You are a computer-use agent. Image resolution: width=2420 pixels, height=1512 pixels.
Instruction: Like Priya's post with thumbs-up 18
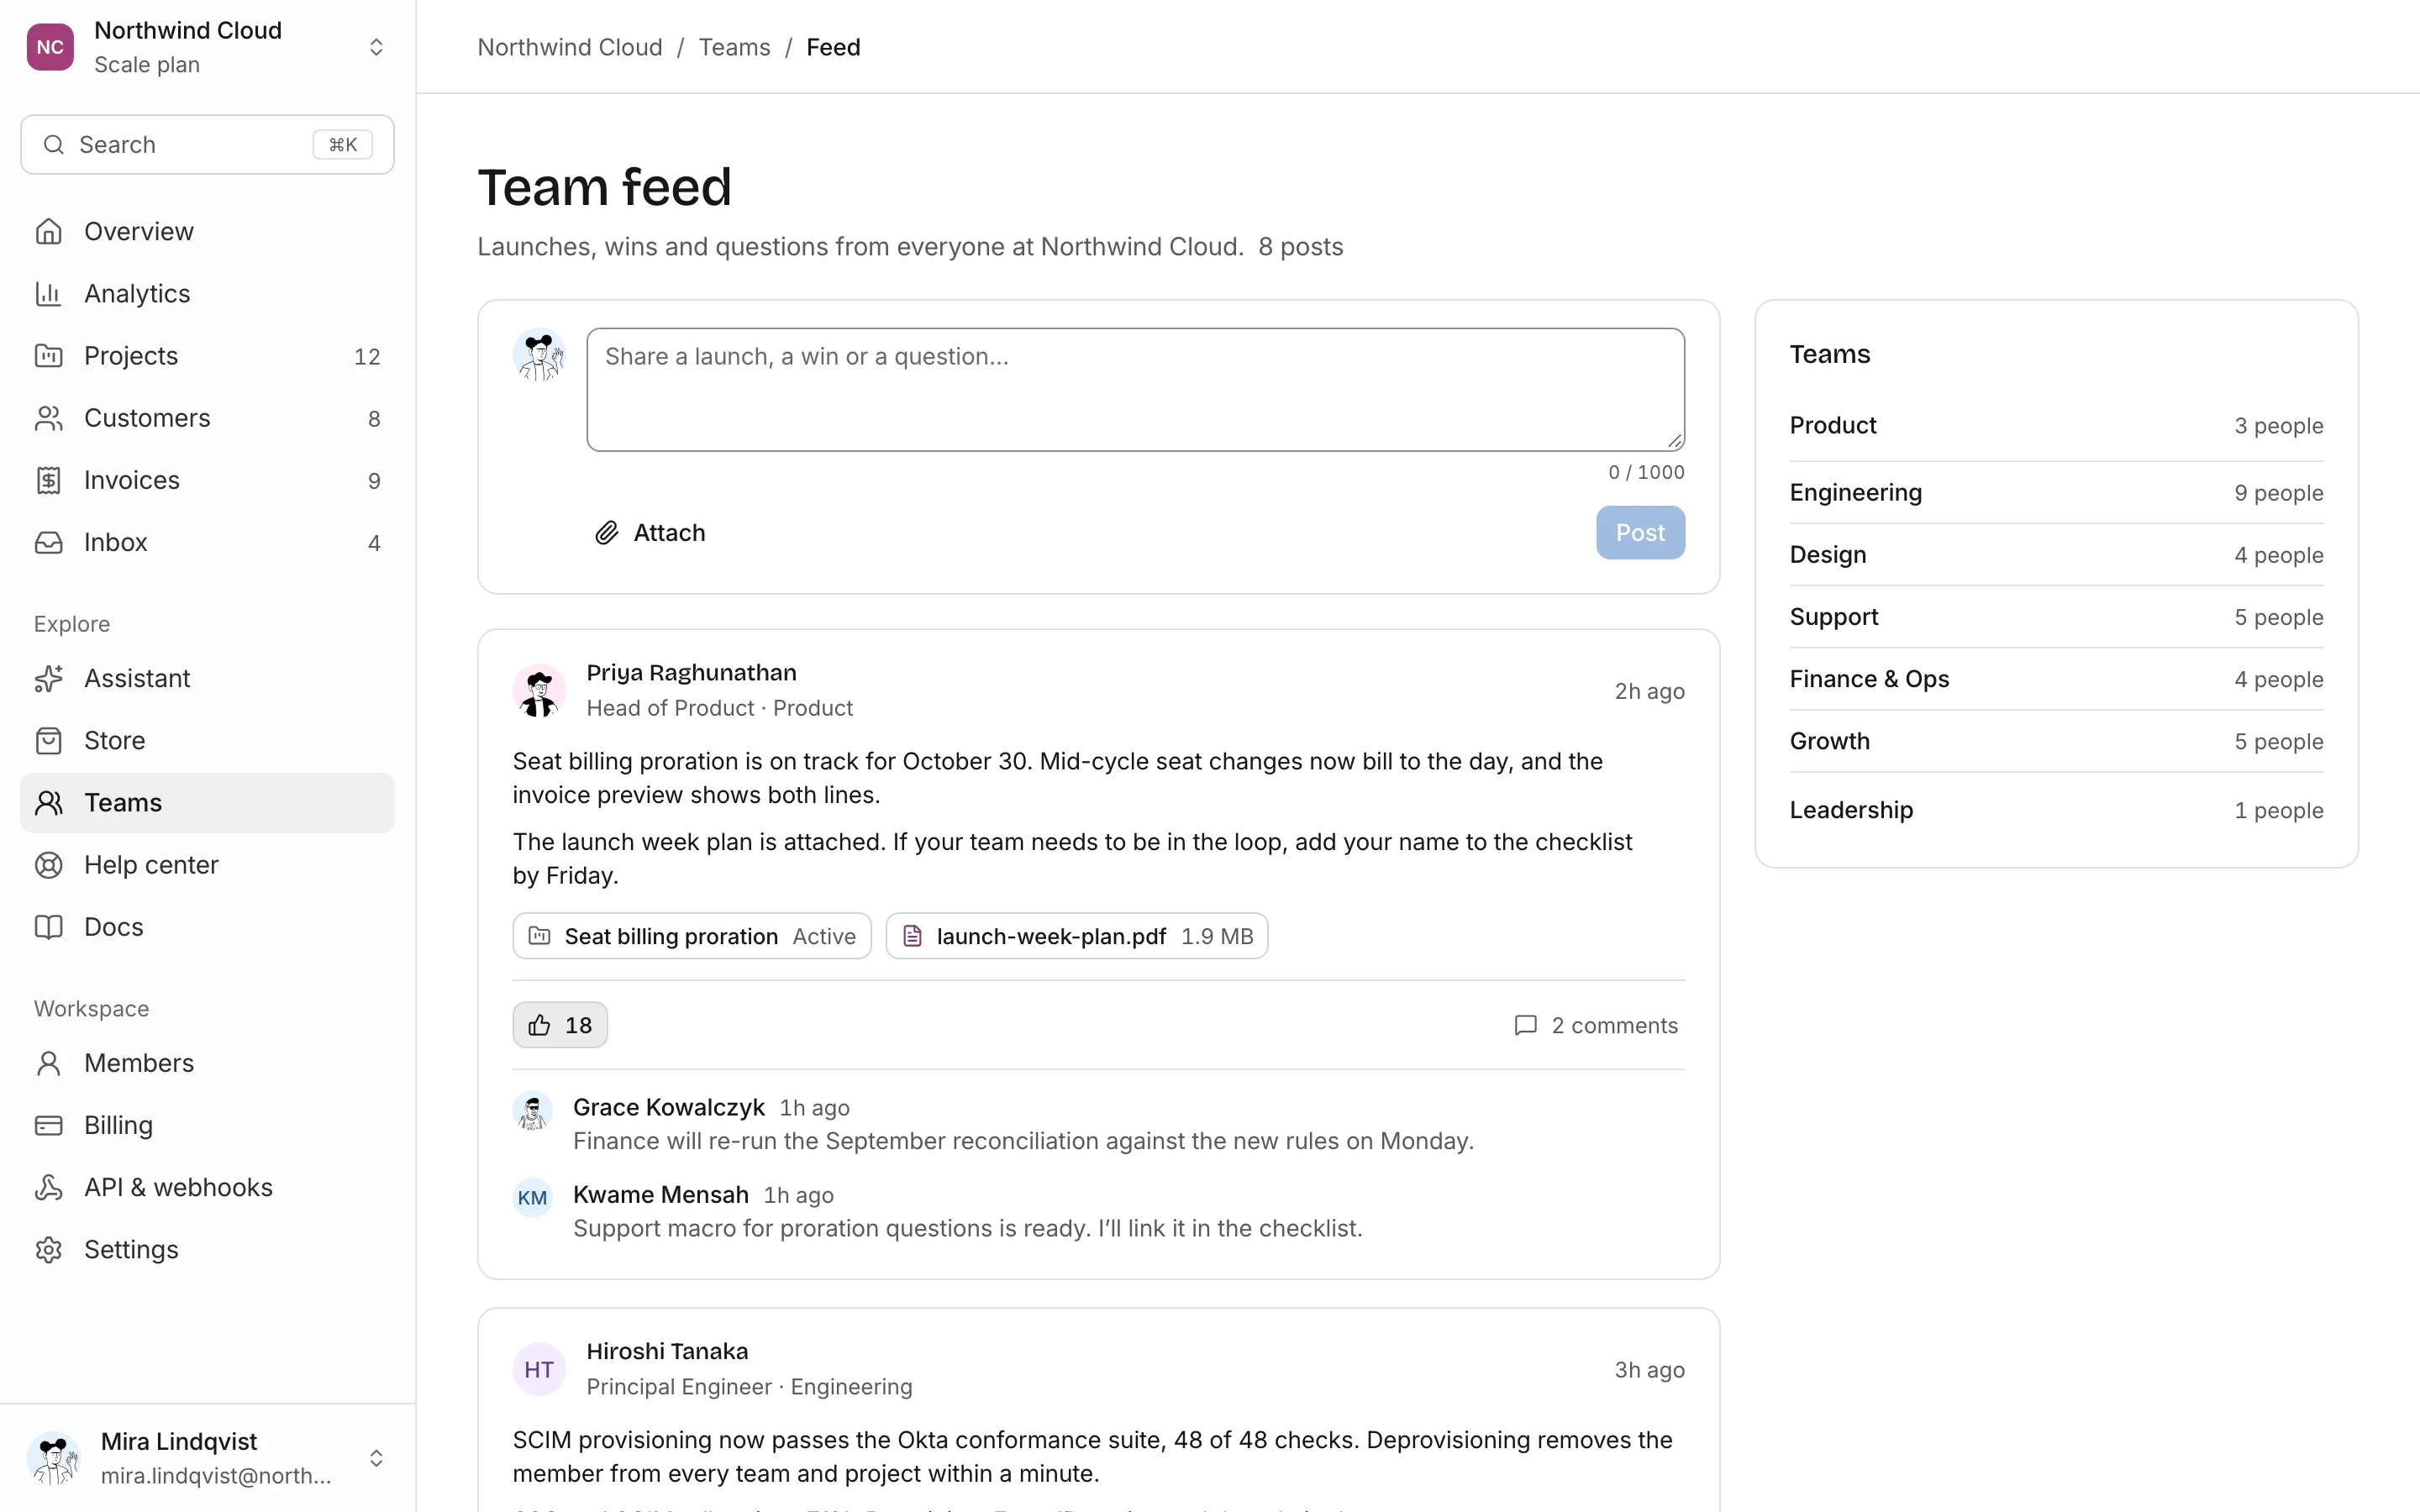pos(560,1025)
